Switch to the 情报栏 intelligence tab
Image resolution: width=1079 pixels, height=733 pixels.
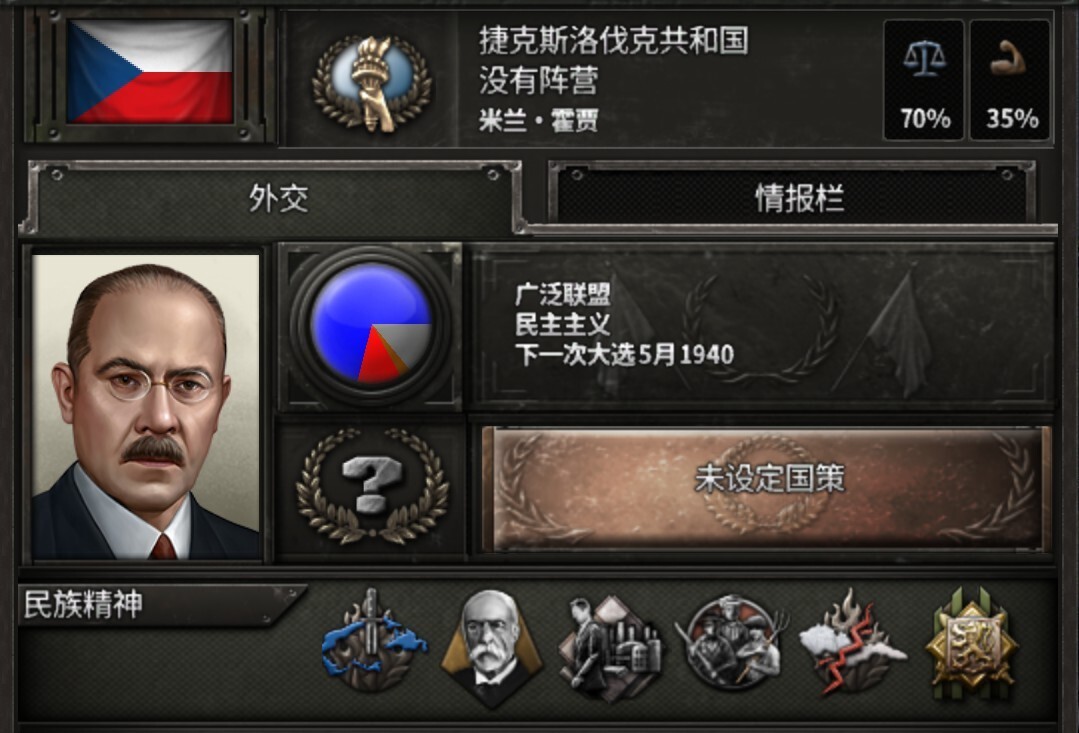[798, 198]
